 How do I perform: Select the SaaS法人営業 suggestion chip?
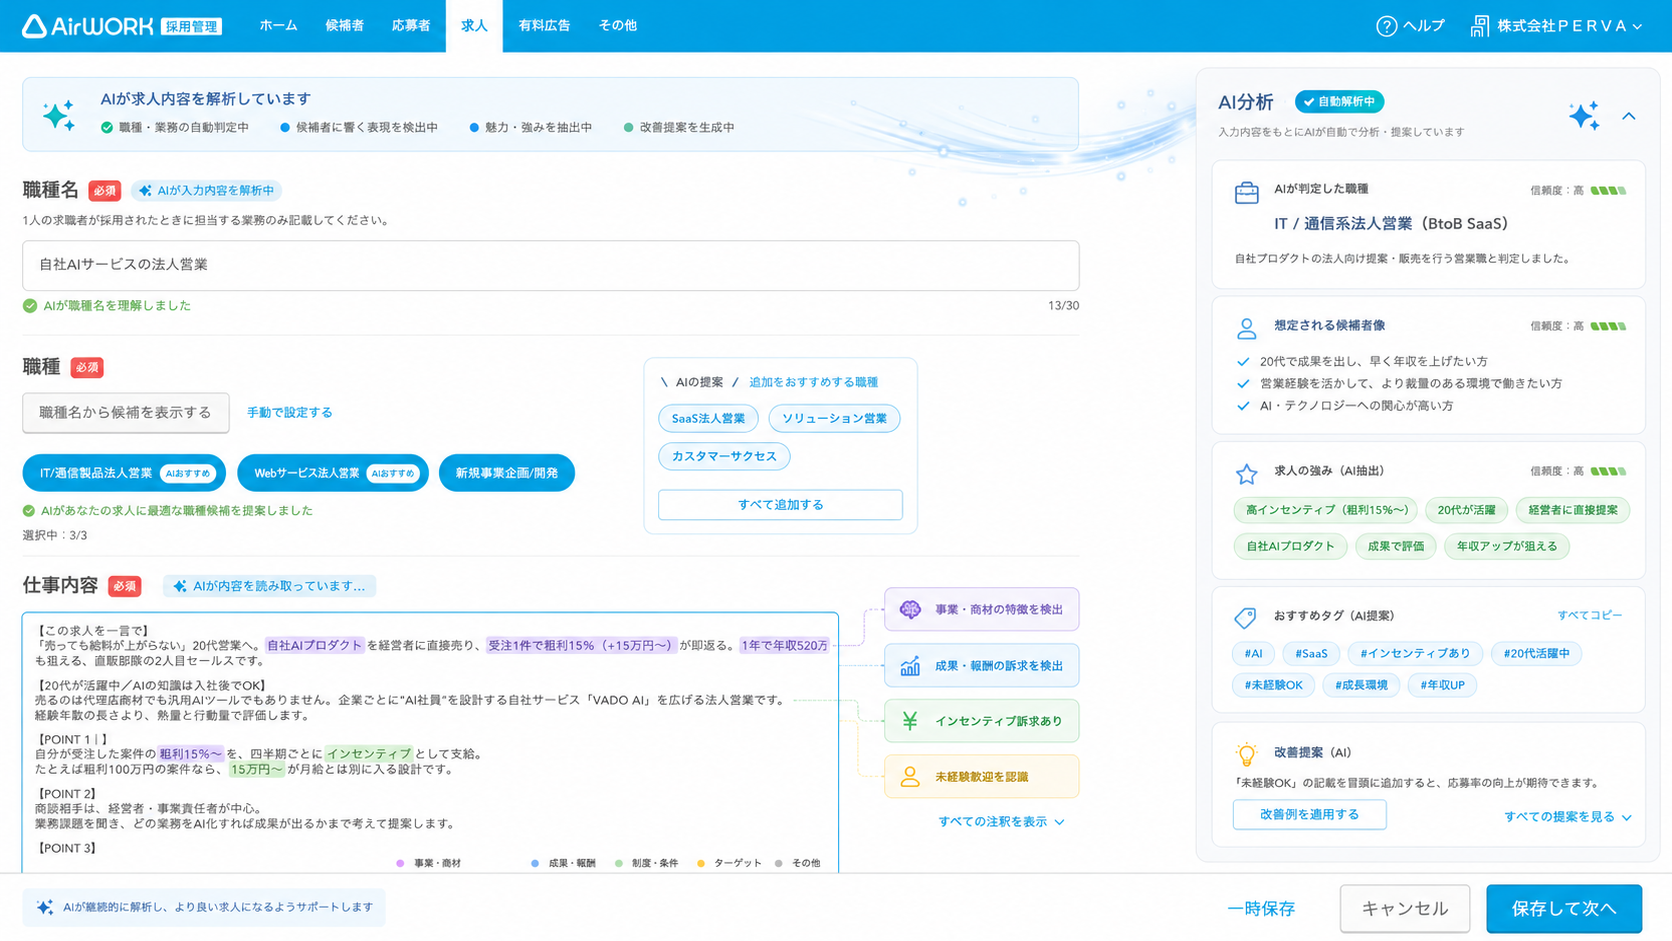tap(708, 418)
